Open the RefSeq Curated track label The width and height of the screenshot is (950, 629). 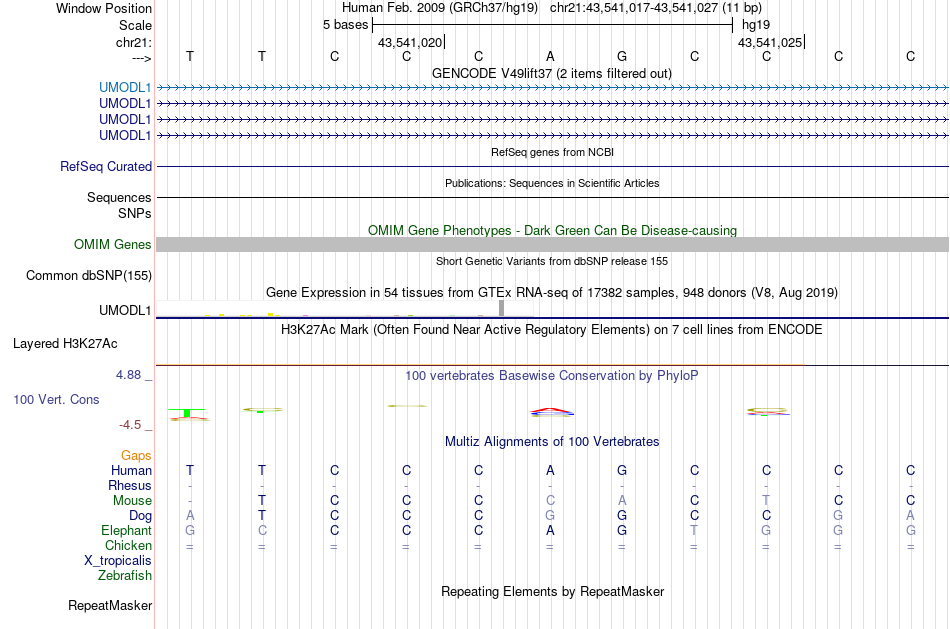pyautogui.click(x=106, y=166)
